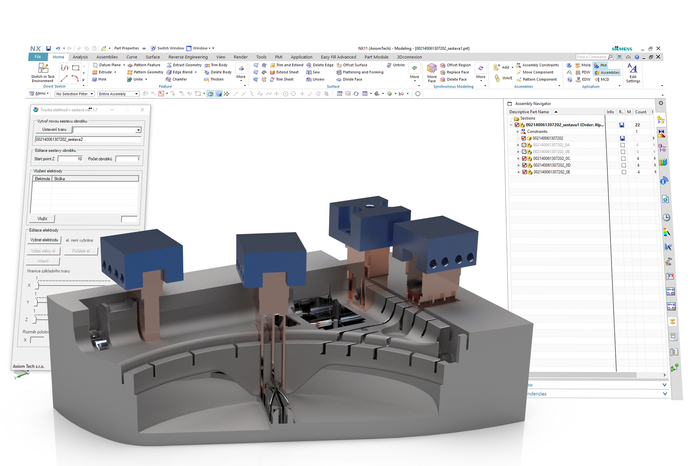The height and width of the screenshot is (466, 700).
Task: Click the Switch Window button
Action: (x=167, y=48)
